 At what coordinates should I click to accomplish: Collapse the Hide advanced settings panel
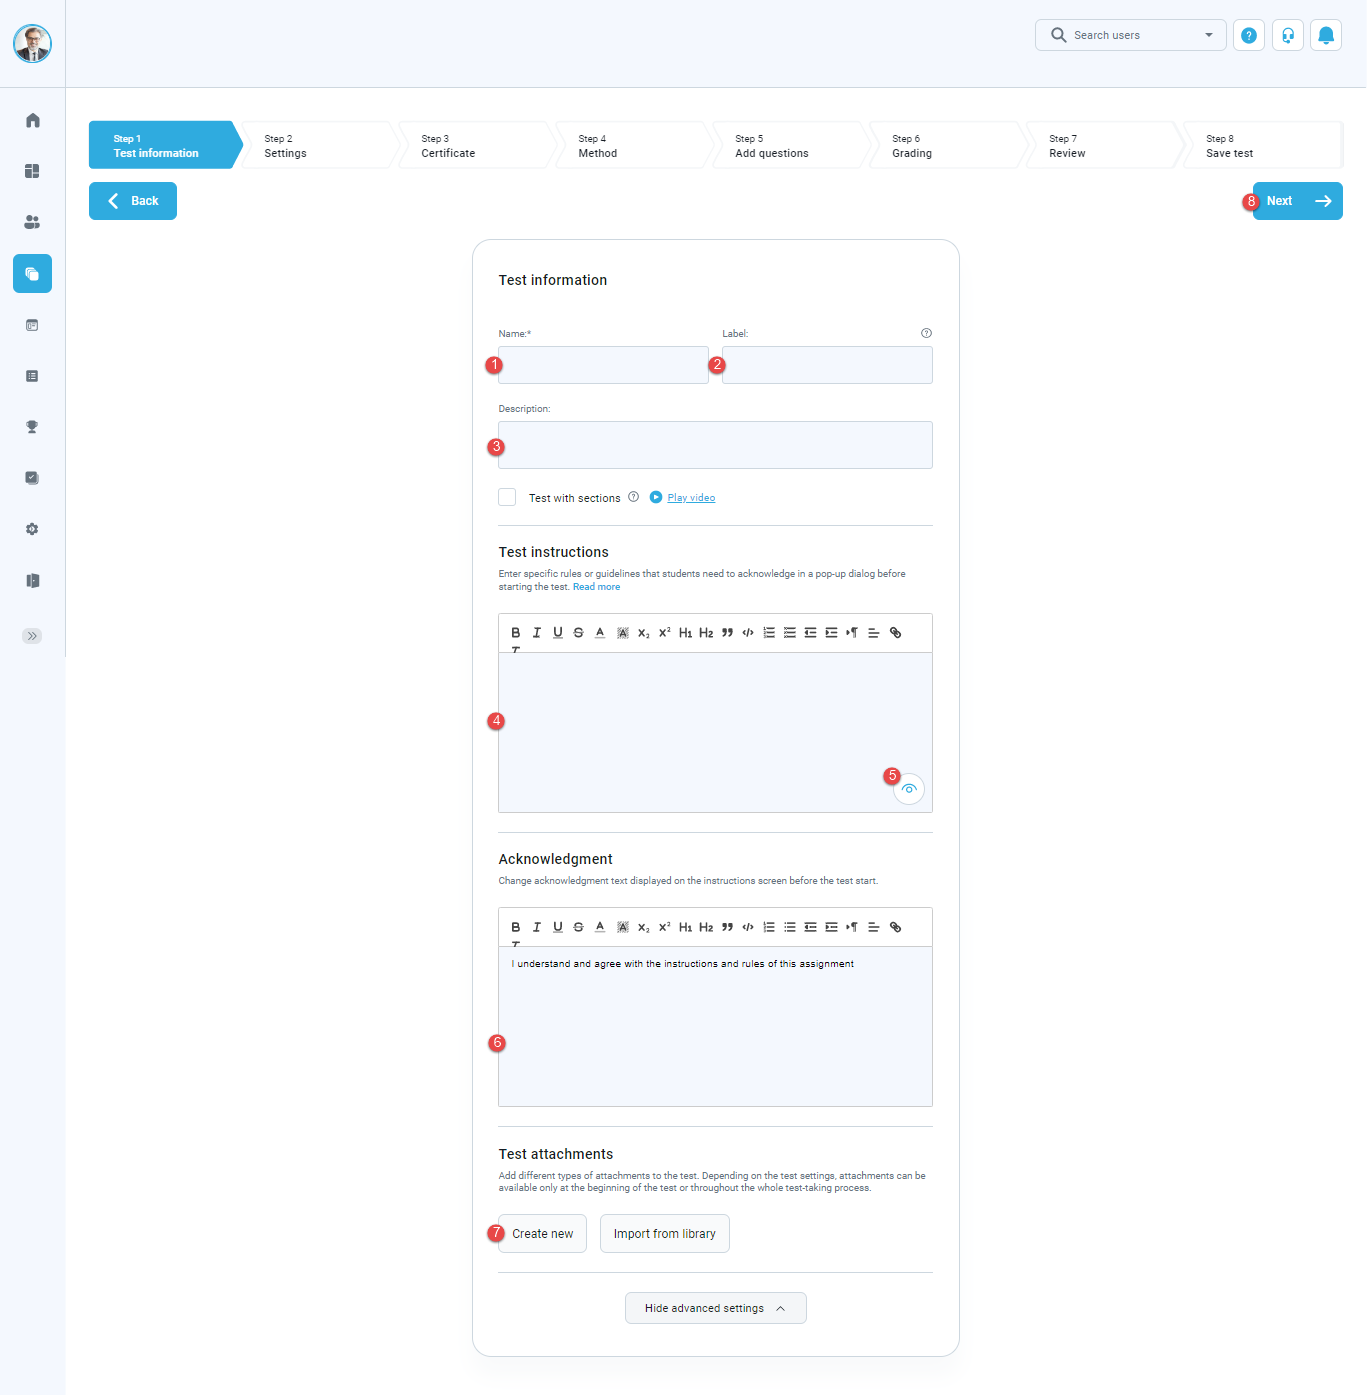coord(715,1307)
